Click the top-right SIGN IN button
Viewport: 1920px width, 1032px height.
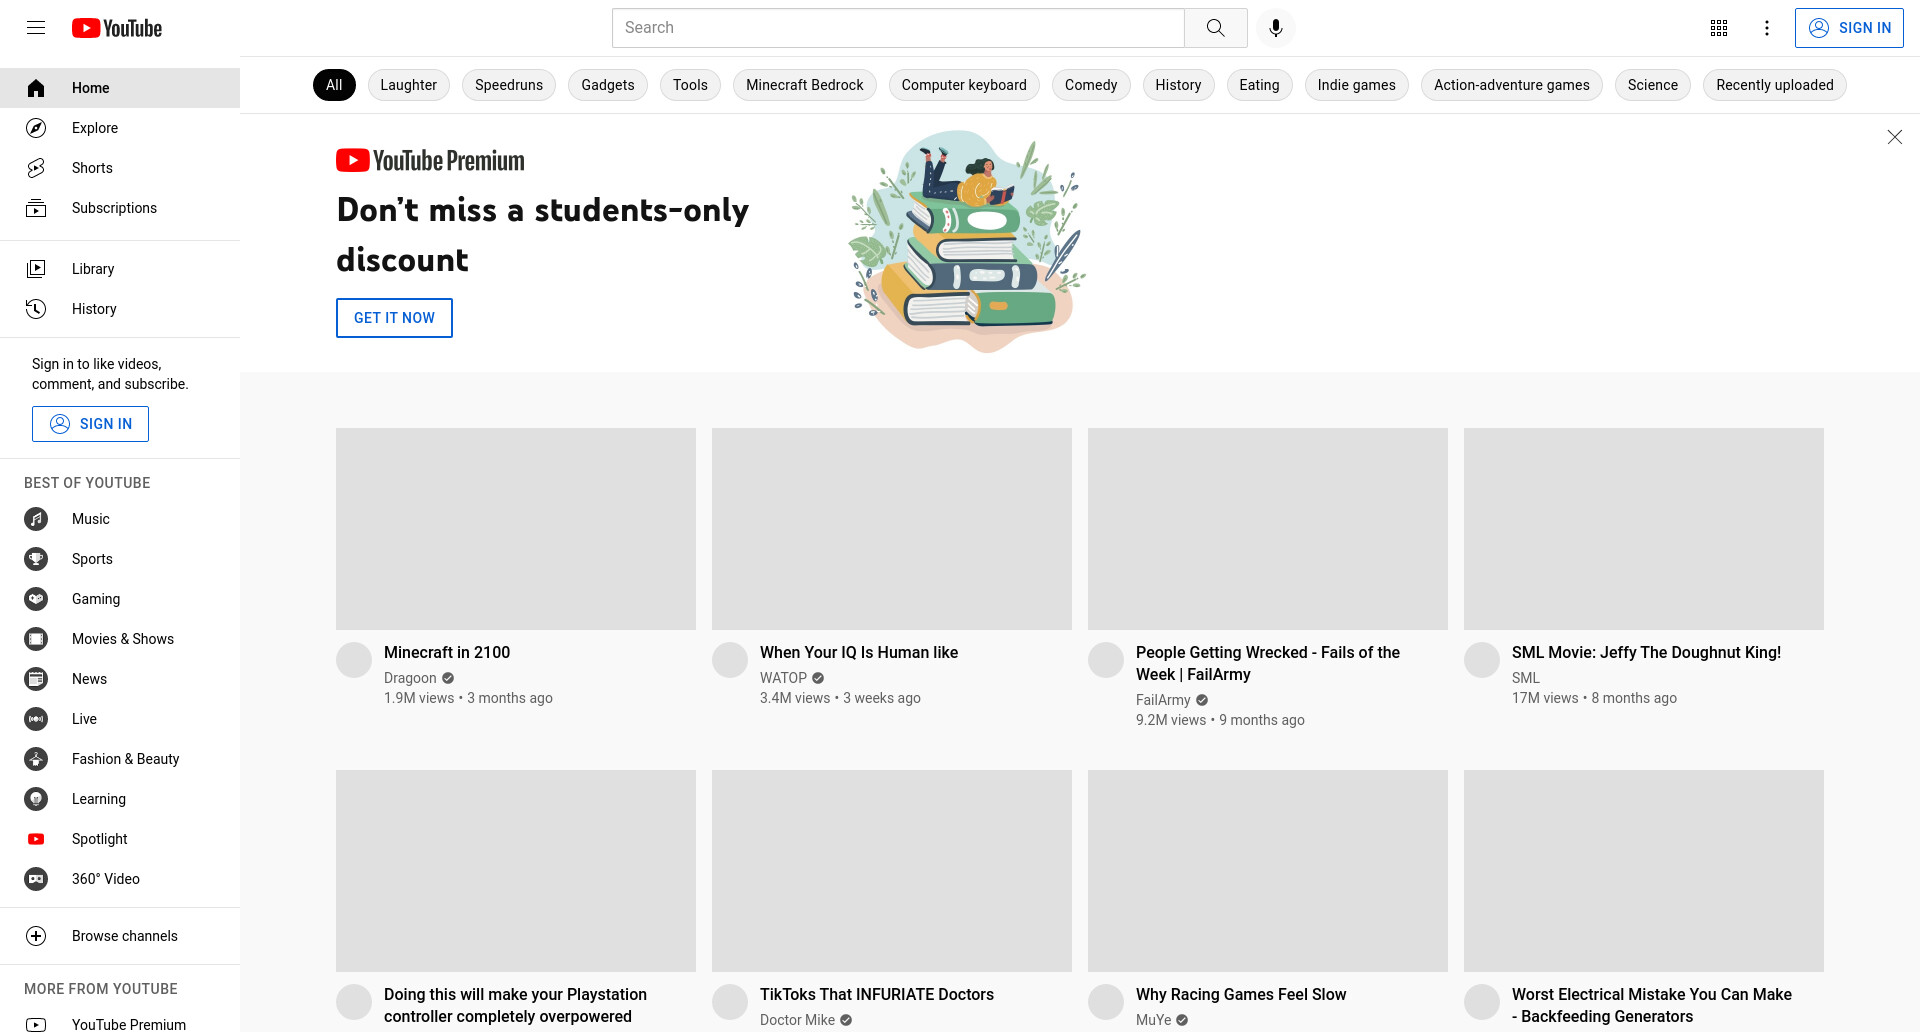click(x=1849, y=28)
